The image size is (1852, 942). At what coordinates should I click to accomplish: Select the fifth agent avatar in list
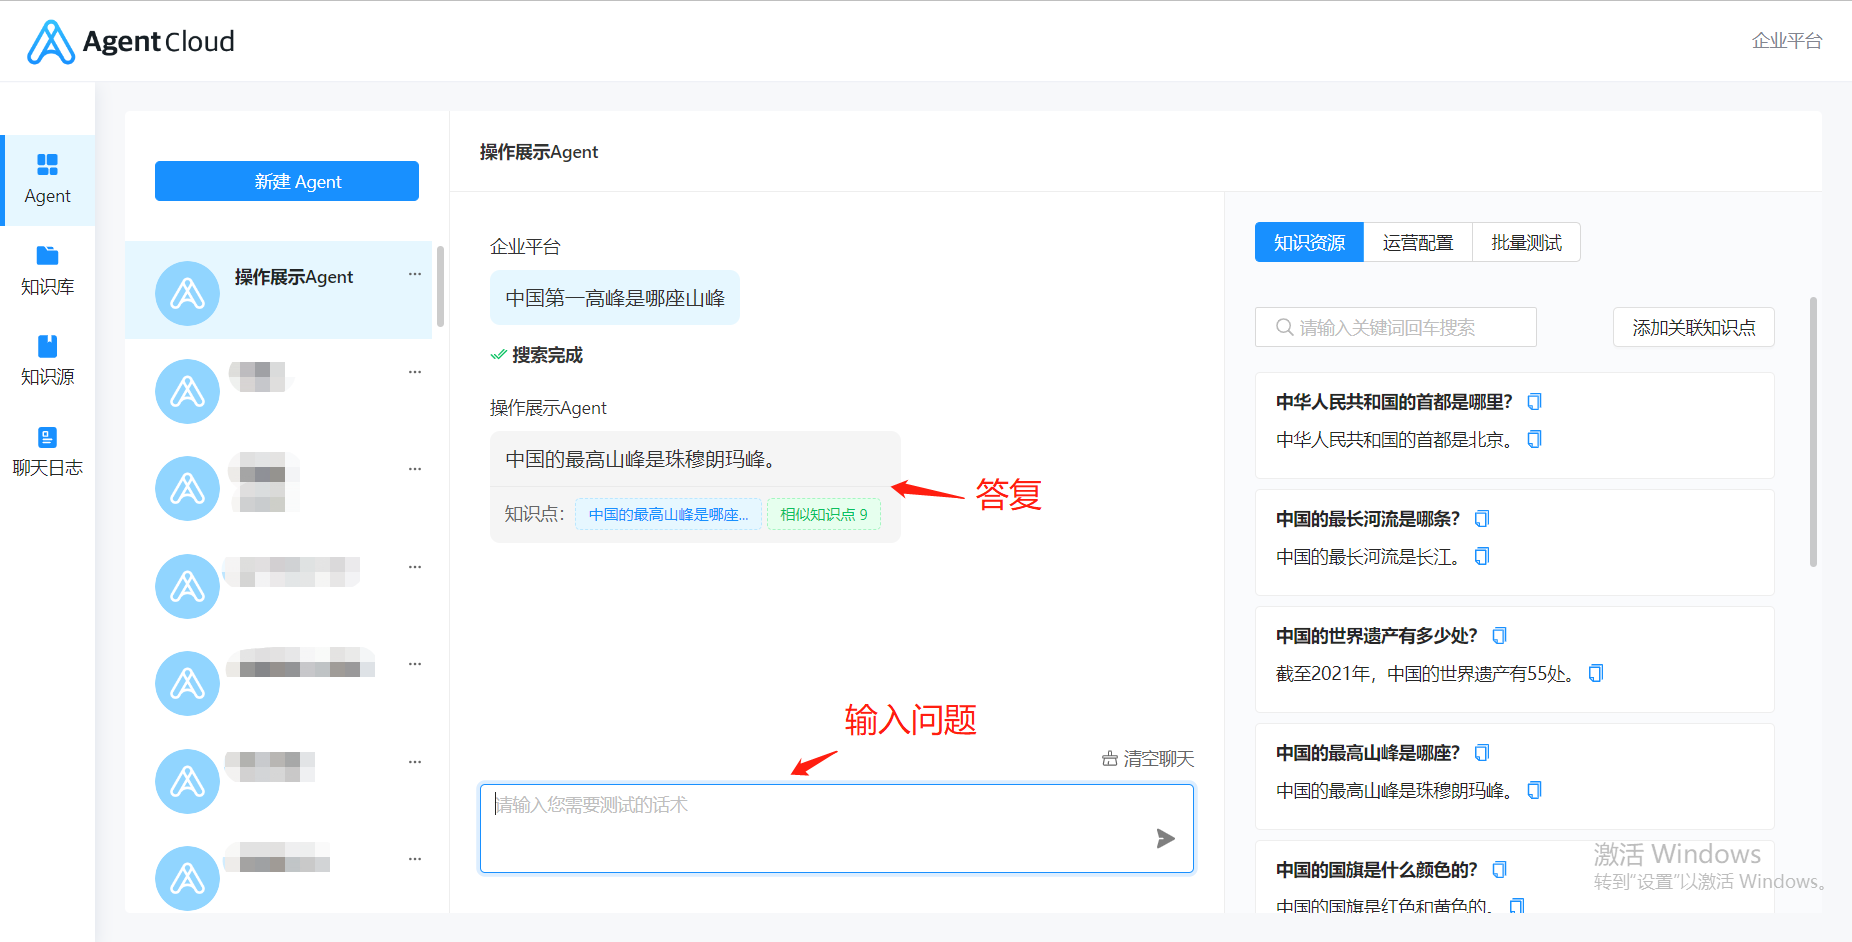coord(187,683)
